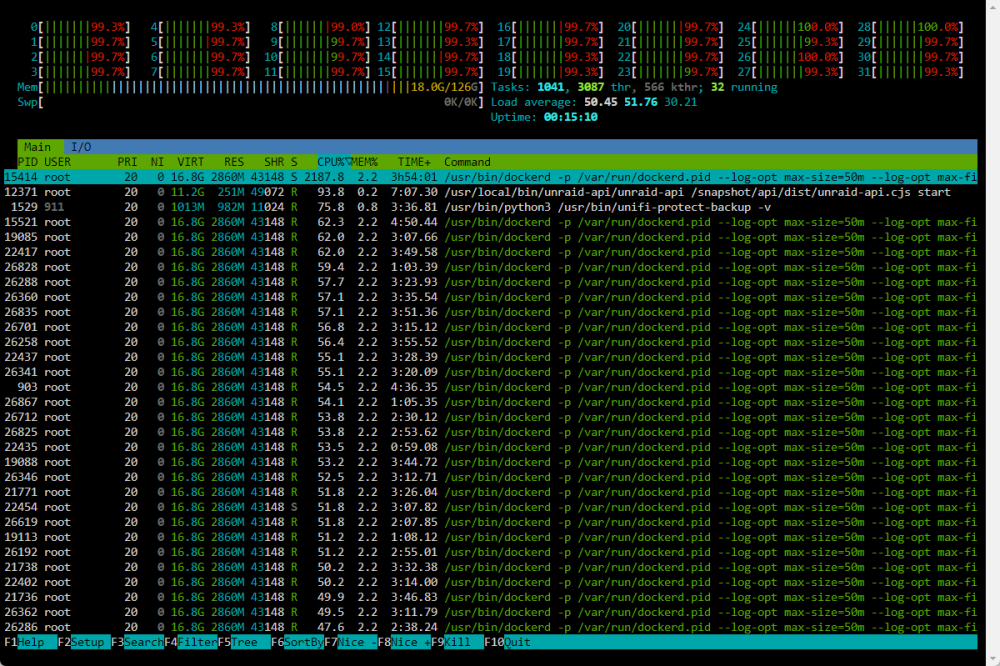Image resolution: width=1000 pixels, height=666 pixels.
Task: Click the NI column header
Action: pos(158,162)
